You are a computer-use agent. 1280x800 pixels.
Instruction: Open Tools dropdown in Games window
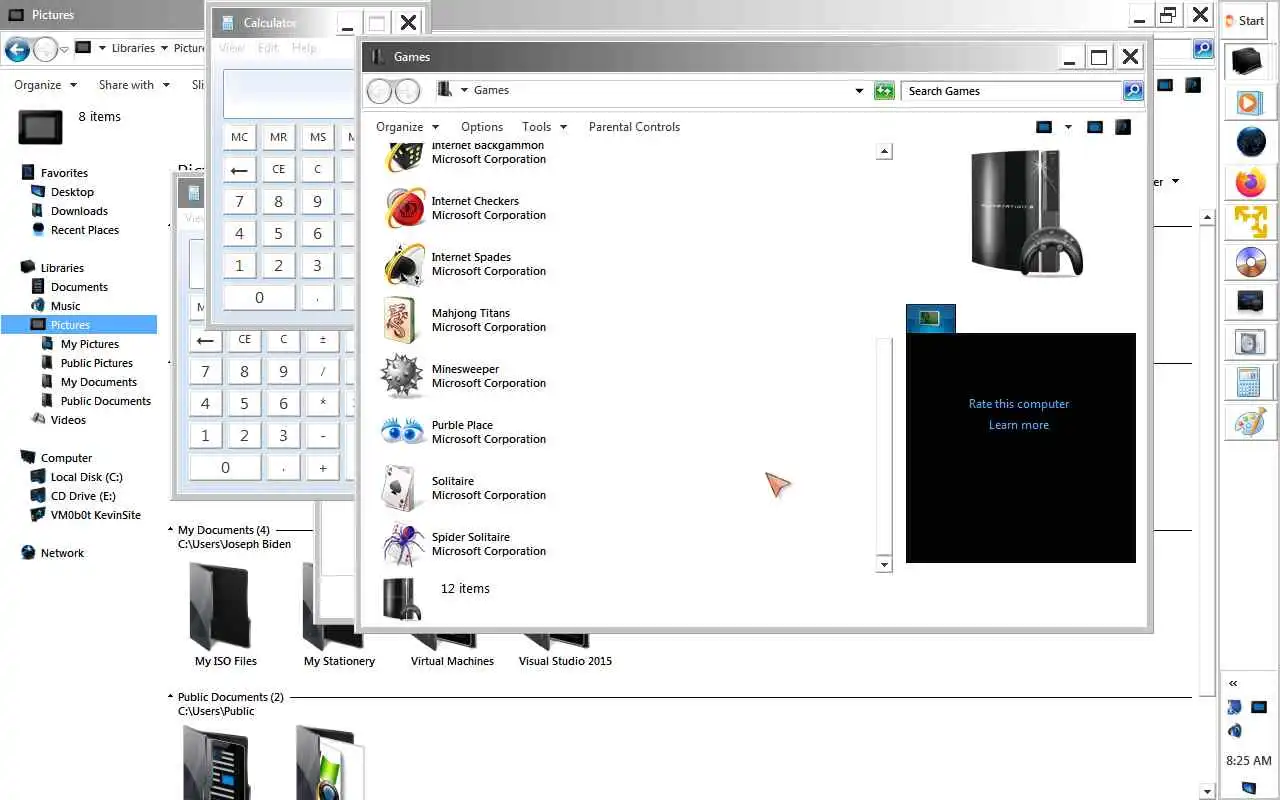tap(544, 127)
